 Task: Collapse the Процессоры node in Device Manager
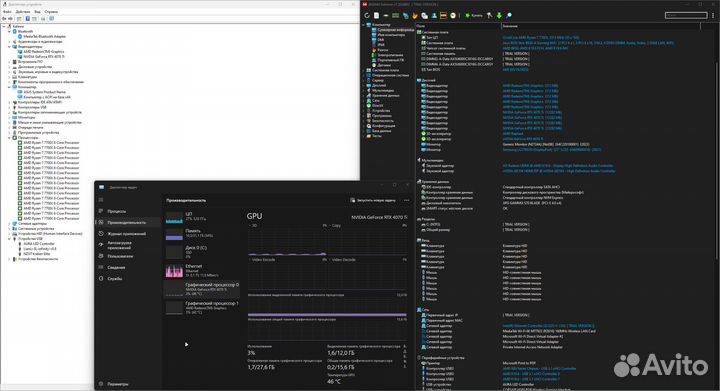[x=9, y=138]
